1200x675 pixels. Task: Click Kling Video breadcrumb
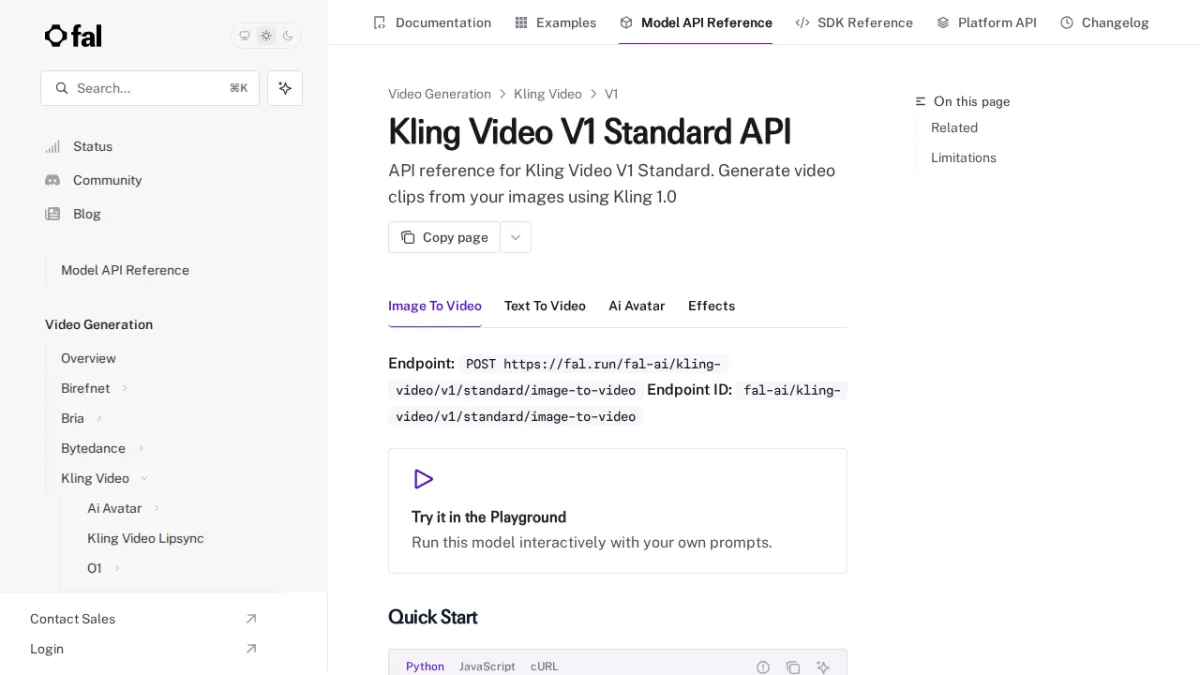tap(548, 94)
